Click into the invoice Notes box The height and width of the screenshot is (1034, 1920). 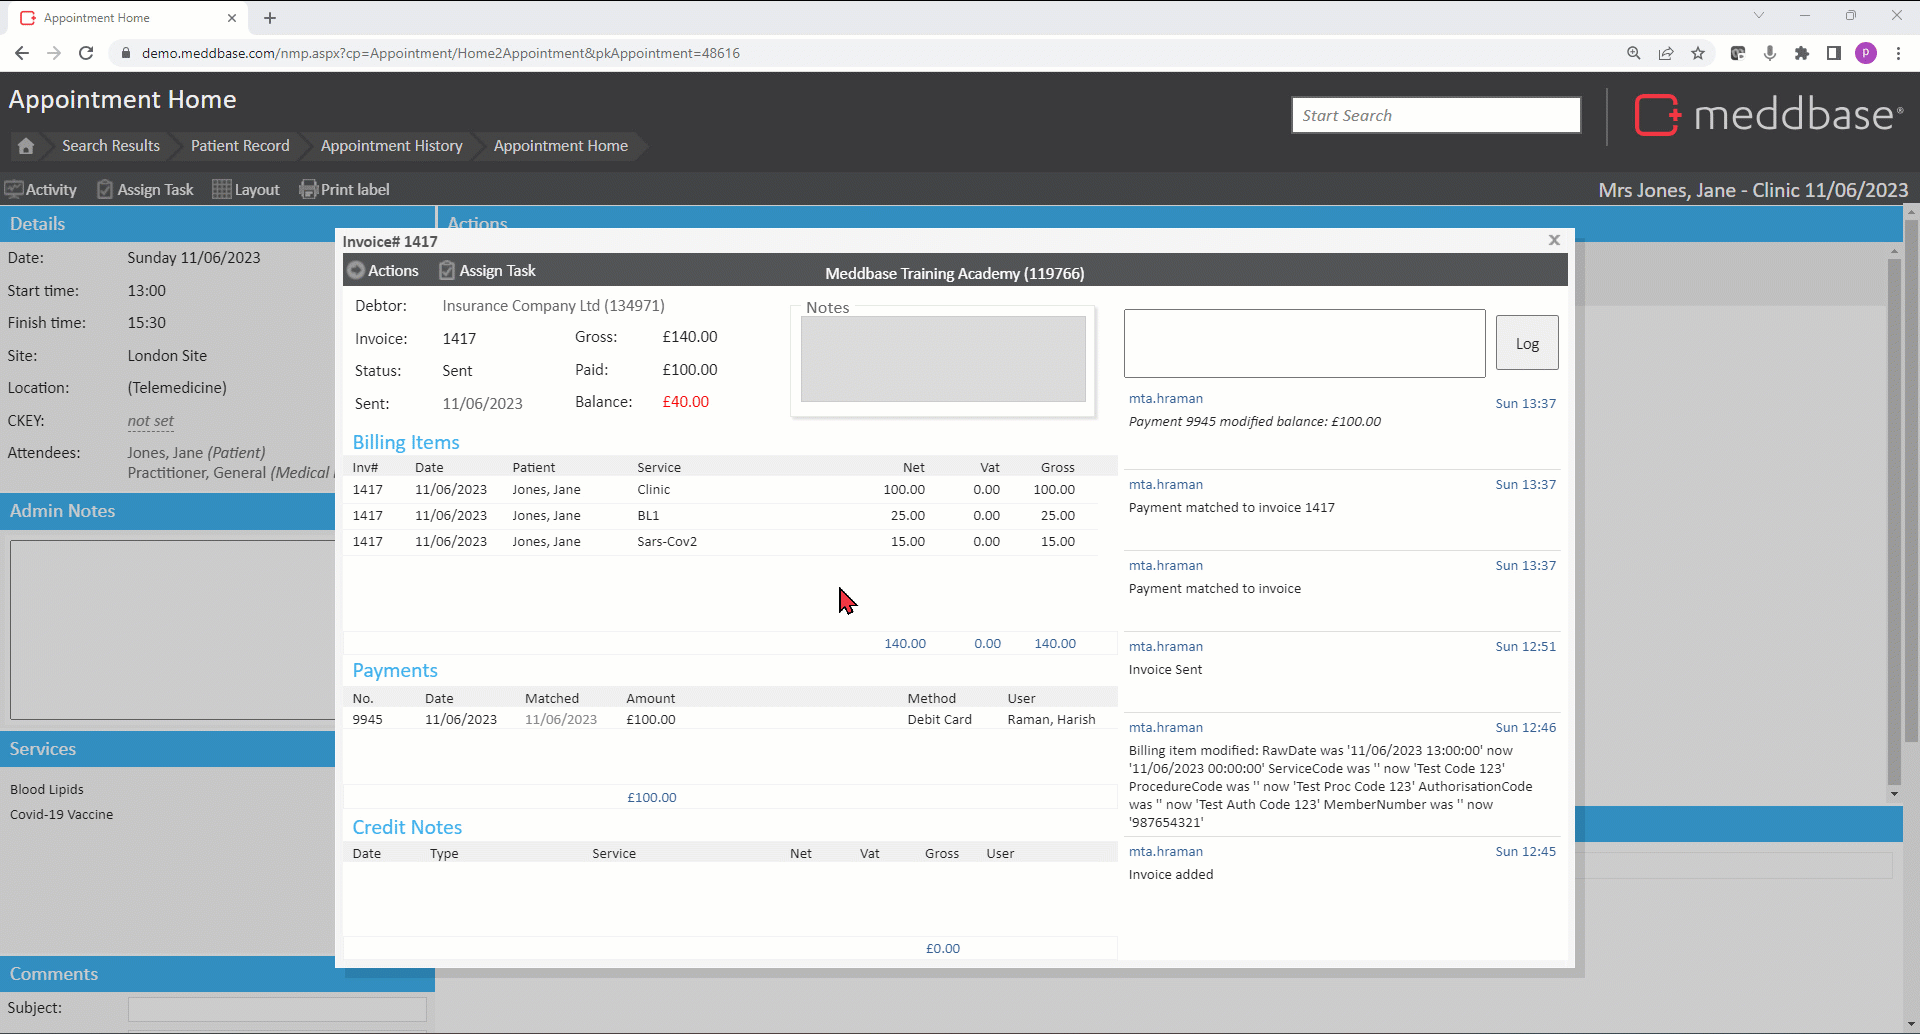point(942,359)
